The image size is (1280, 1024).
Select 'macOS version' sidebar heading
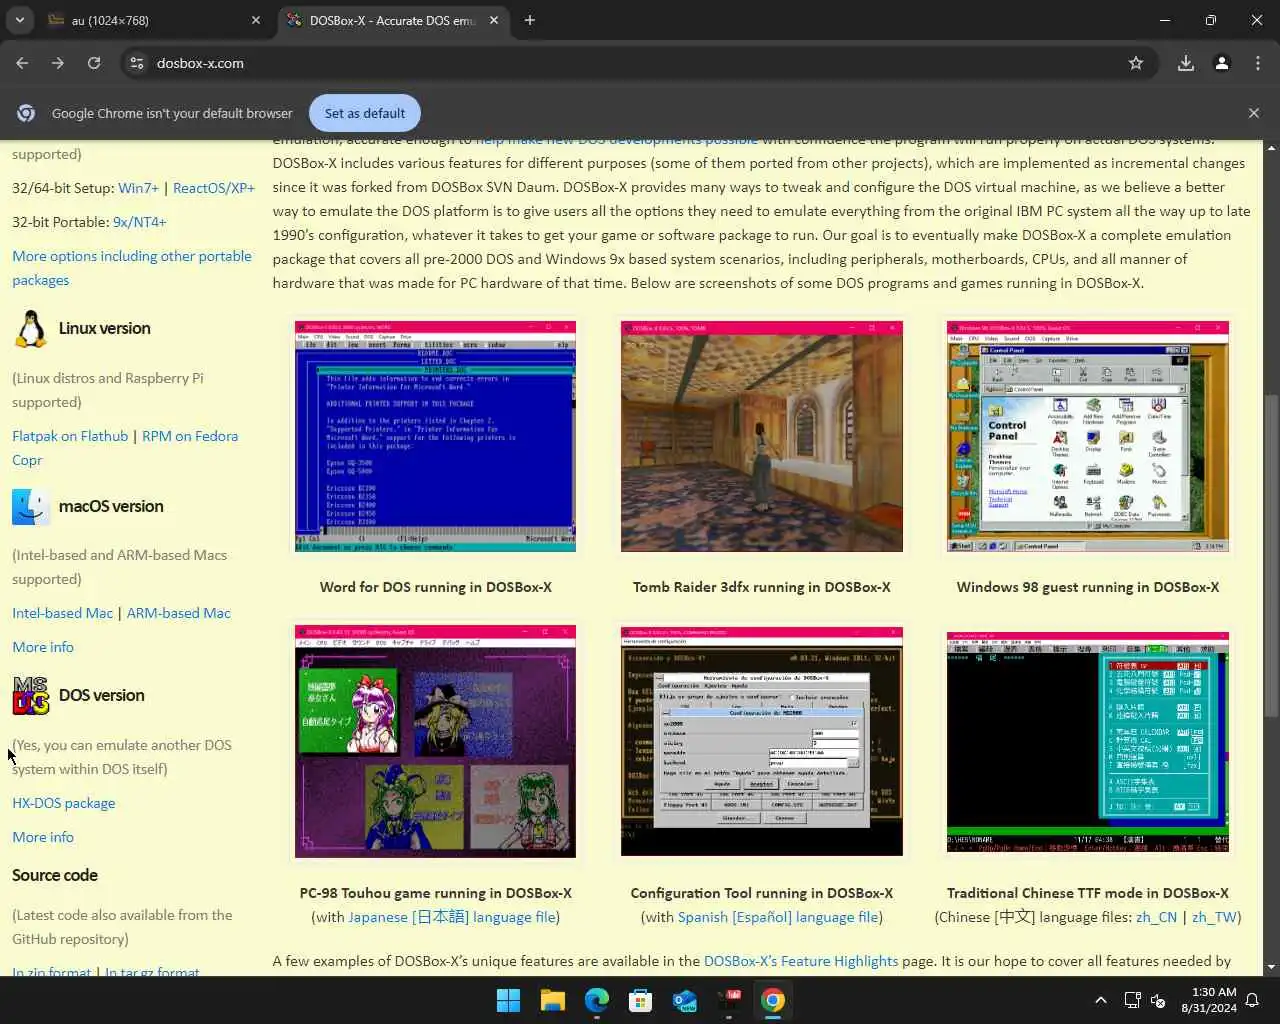click(x=111, y=506)
